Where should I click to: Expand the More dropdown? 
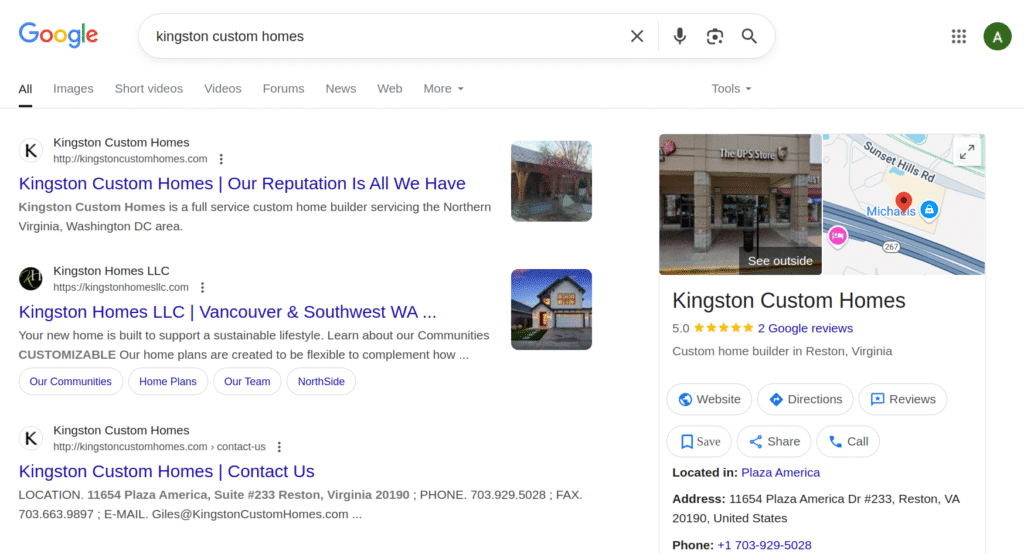pos(443,89)
